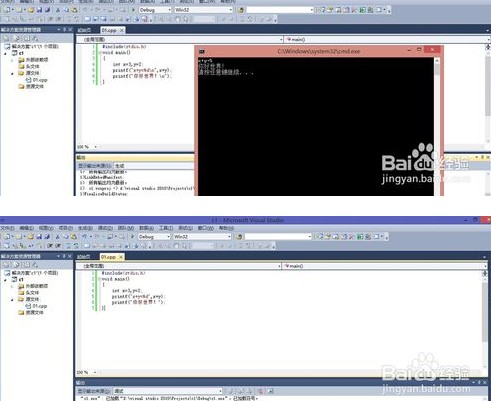This screenshot has width=491, height=401.
Task: Open the 帮助 menu in the menu bar
Action: 226,228
